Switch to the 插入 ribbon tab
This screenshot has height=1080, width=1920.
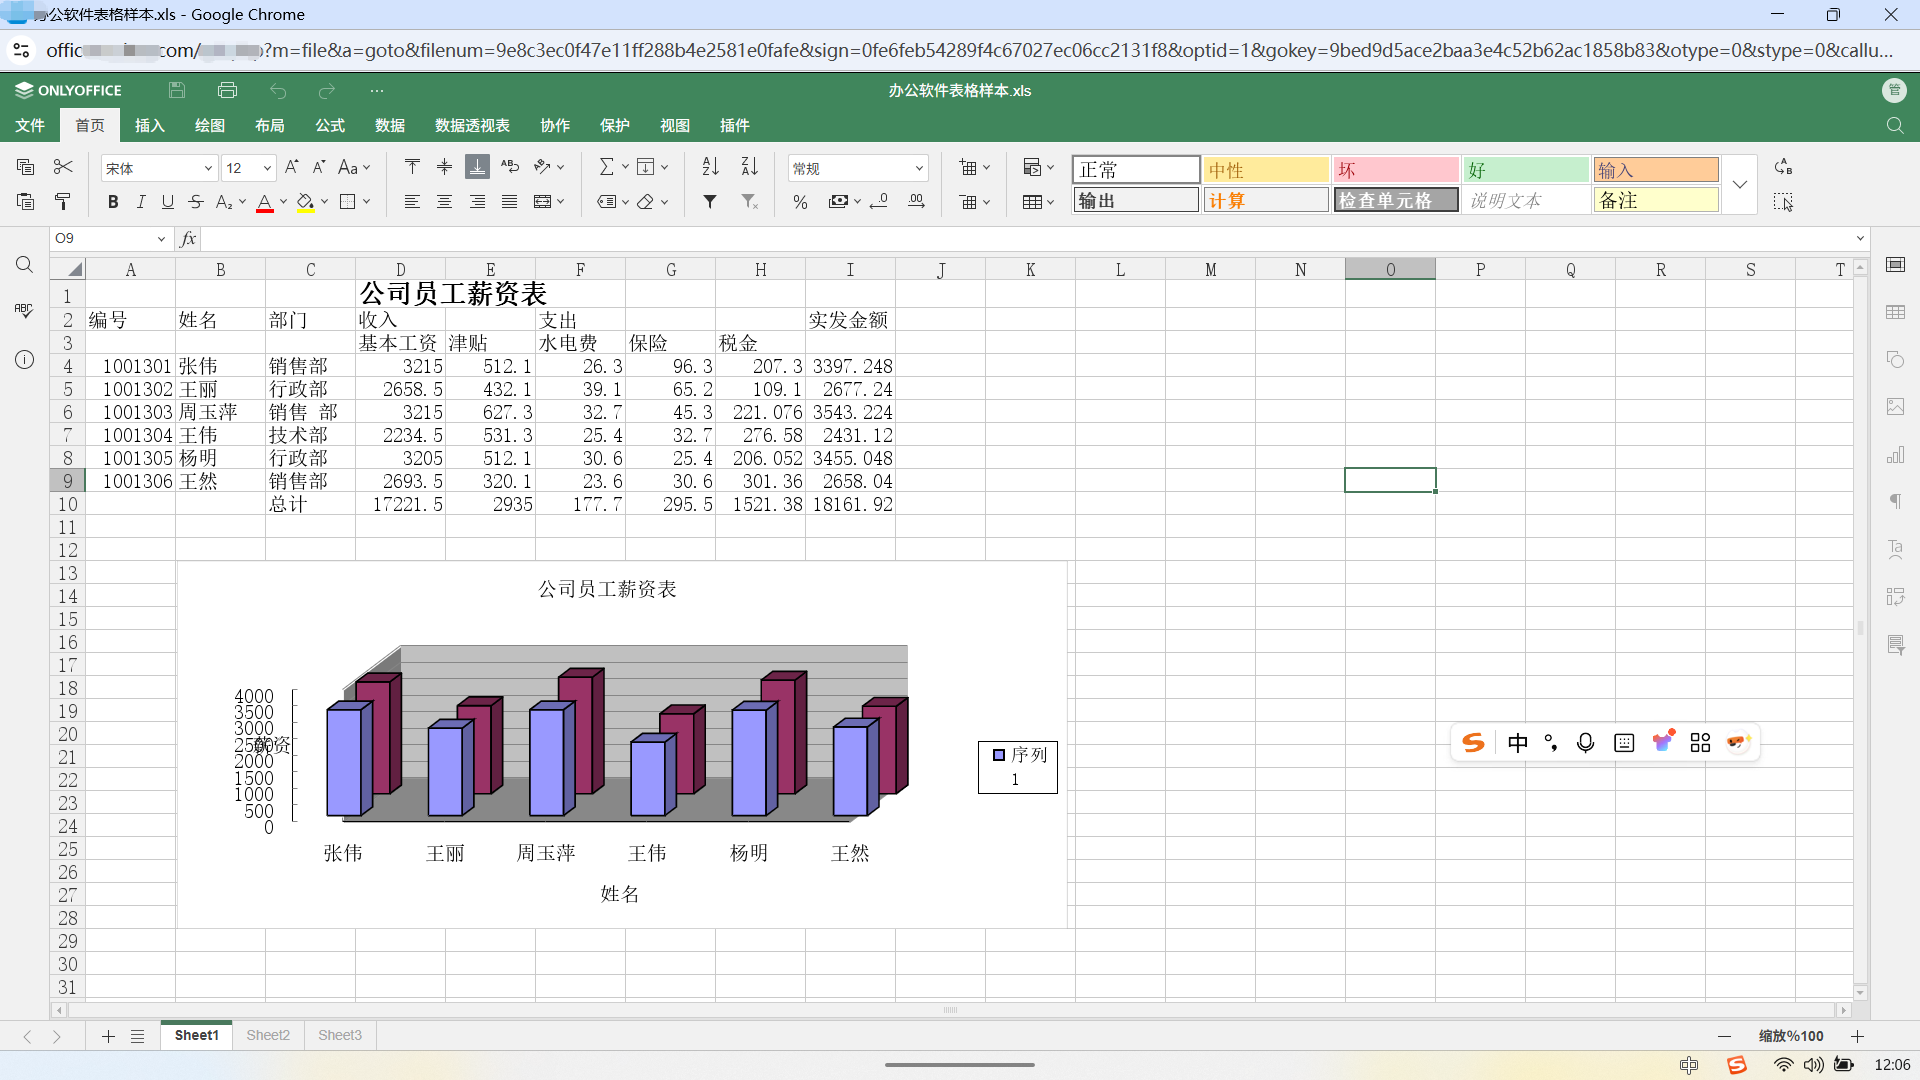click(x=149, y=125)
